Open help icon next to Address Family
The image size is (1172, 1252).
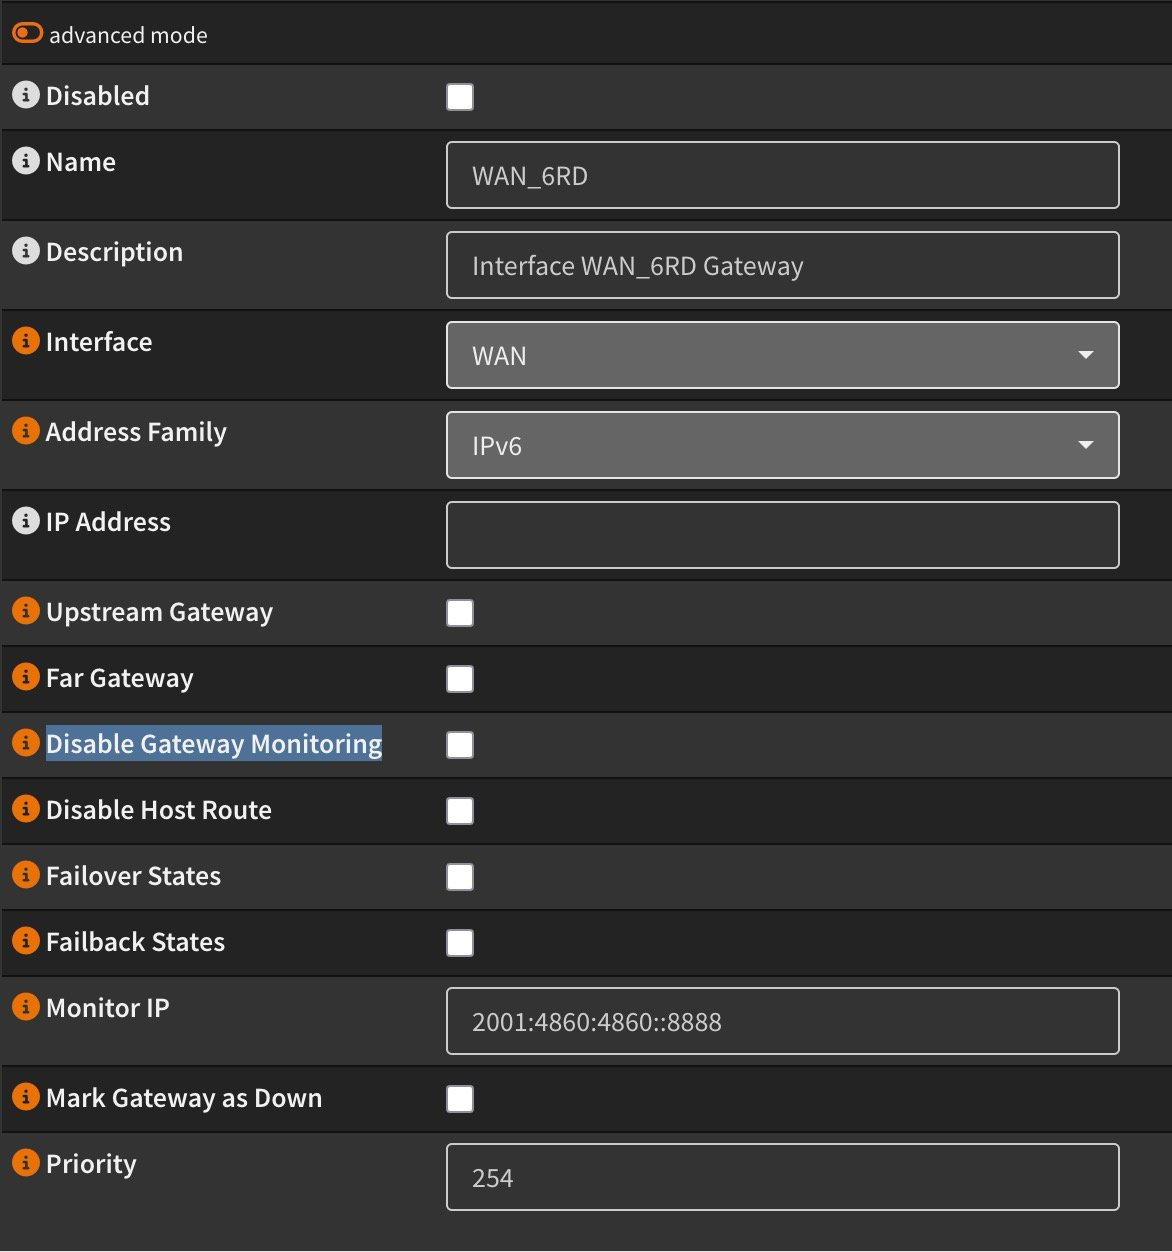click(x=25, y=431)
